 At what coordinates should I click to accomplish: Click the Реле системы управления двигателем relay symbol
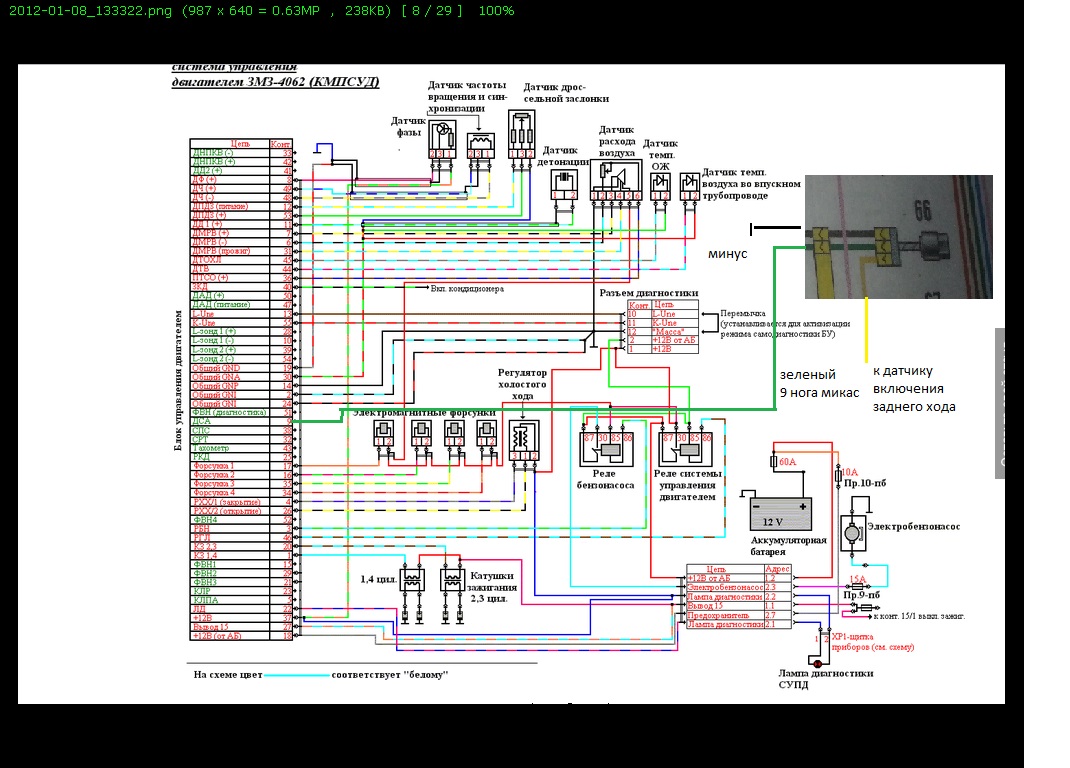[685, 449]
